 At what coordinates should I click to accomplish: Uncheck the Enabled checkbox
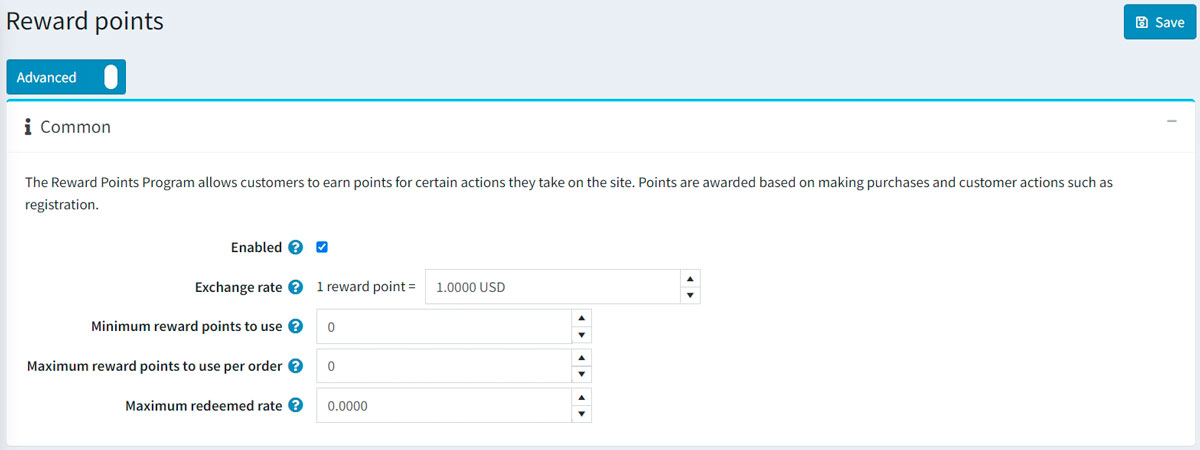click(x=322, y=248)
